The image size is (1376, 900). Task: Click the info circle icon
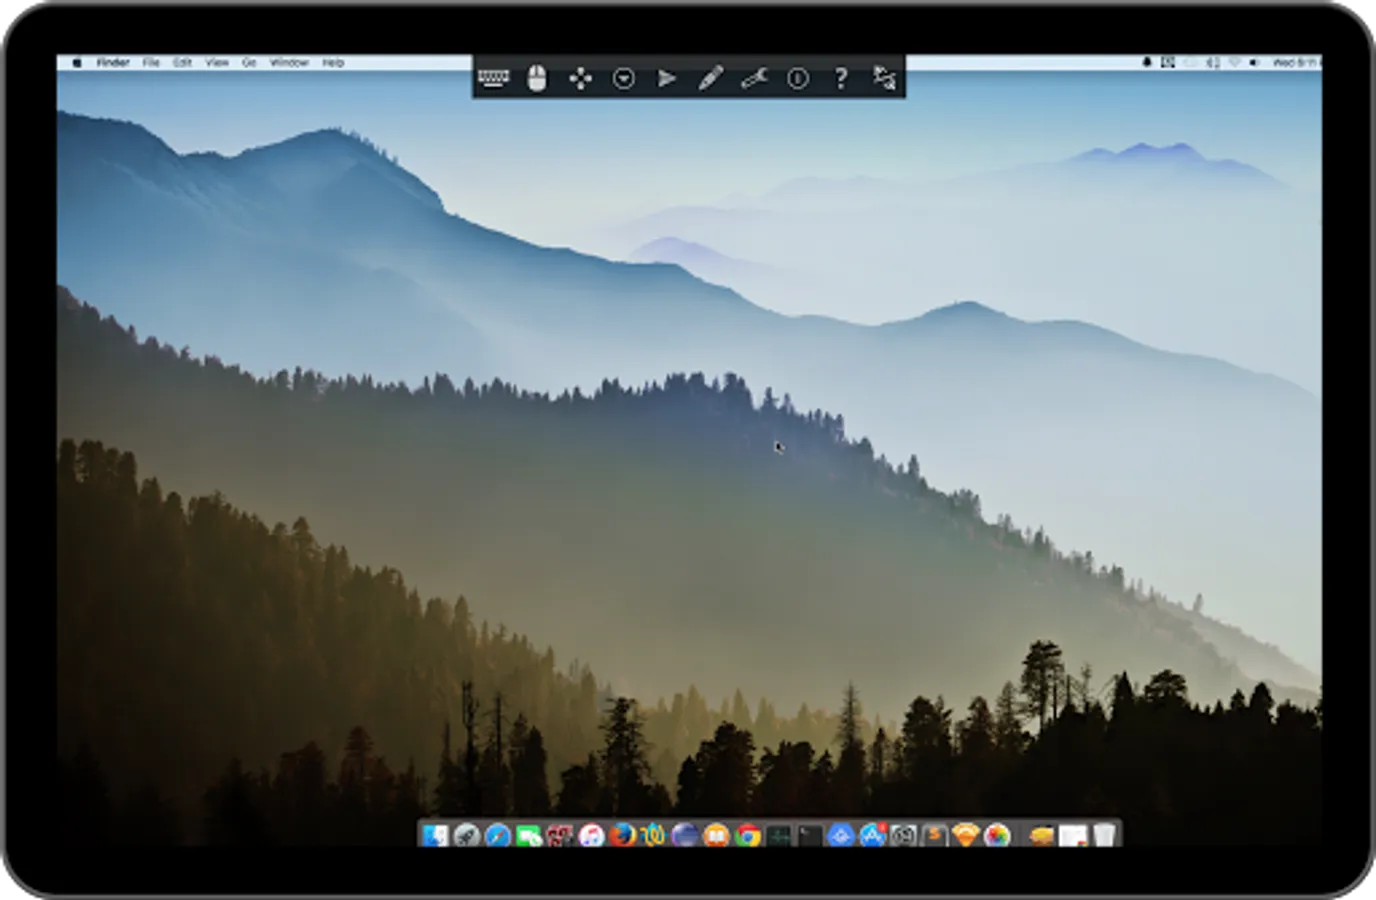797,78
